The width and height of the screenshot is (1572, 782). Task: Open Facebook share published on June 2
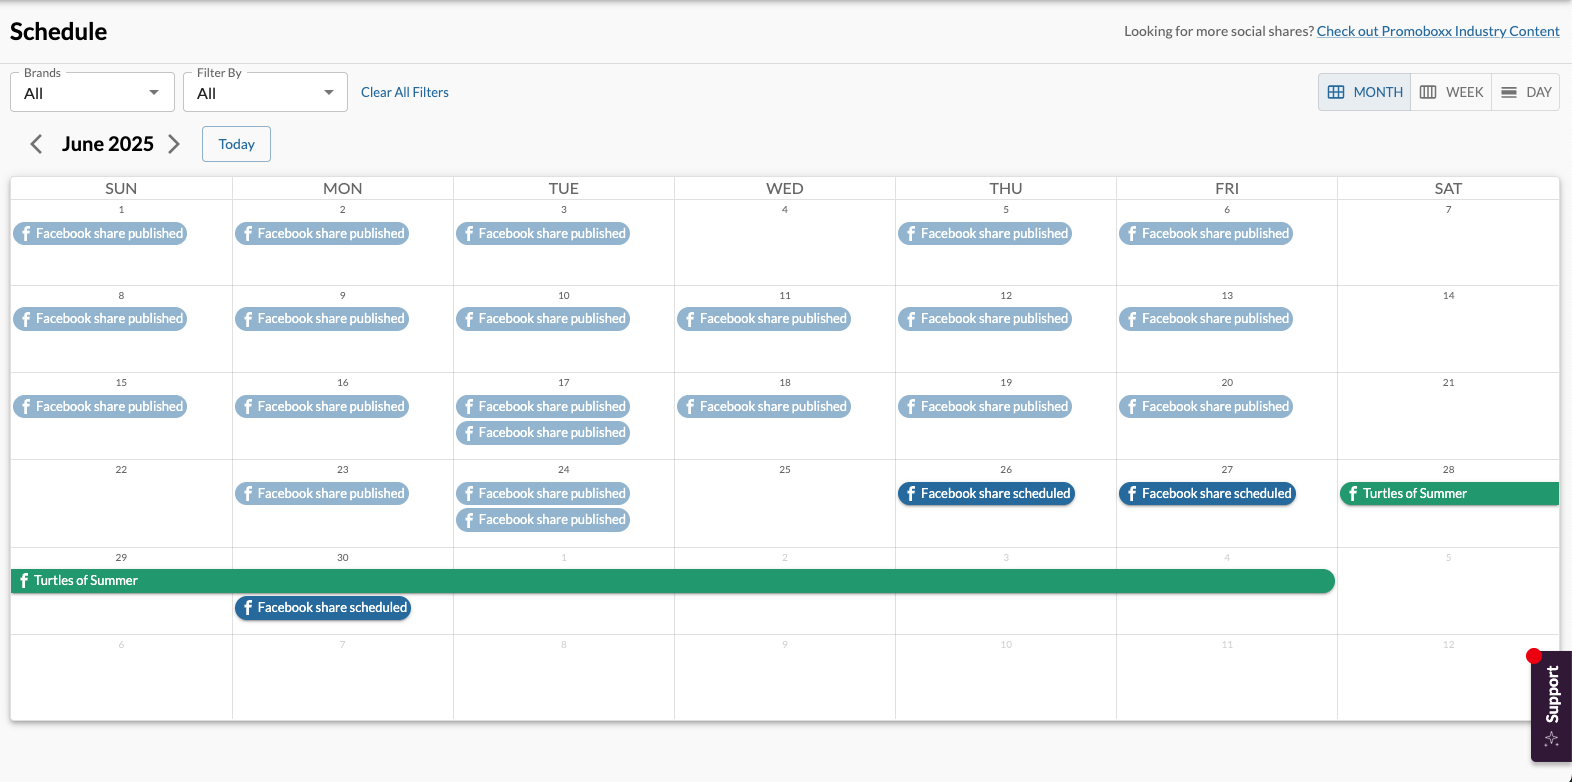(x=321, y=233)
